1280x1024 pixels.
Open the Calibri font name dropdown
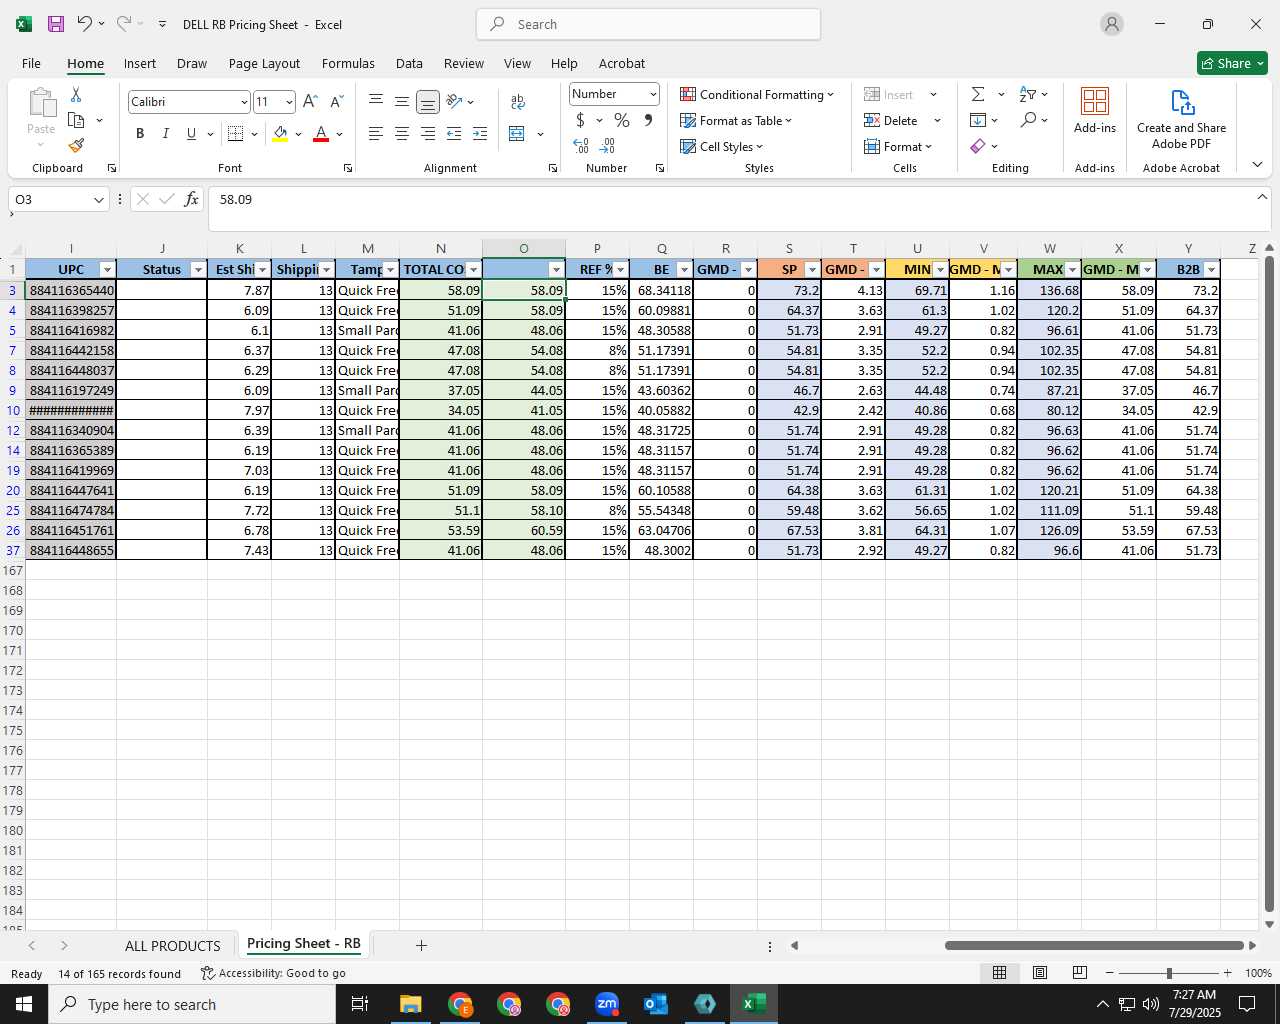coord(243,102)
